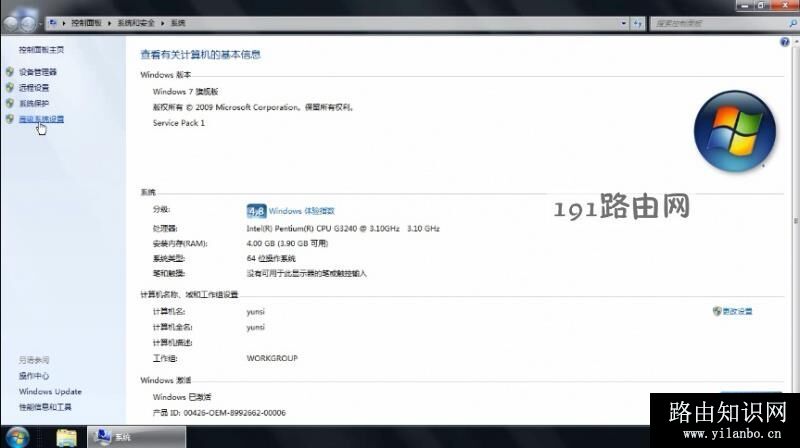
Task: Select Control Panel (控制面板) breadcrumb
Action: [x=86, y=23]
